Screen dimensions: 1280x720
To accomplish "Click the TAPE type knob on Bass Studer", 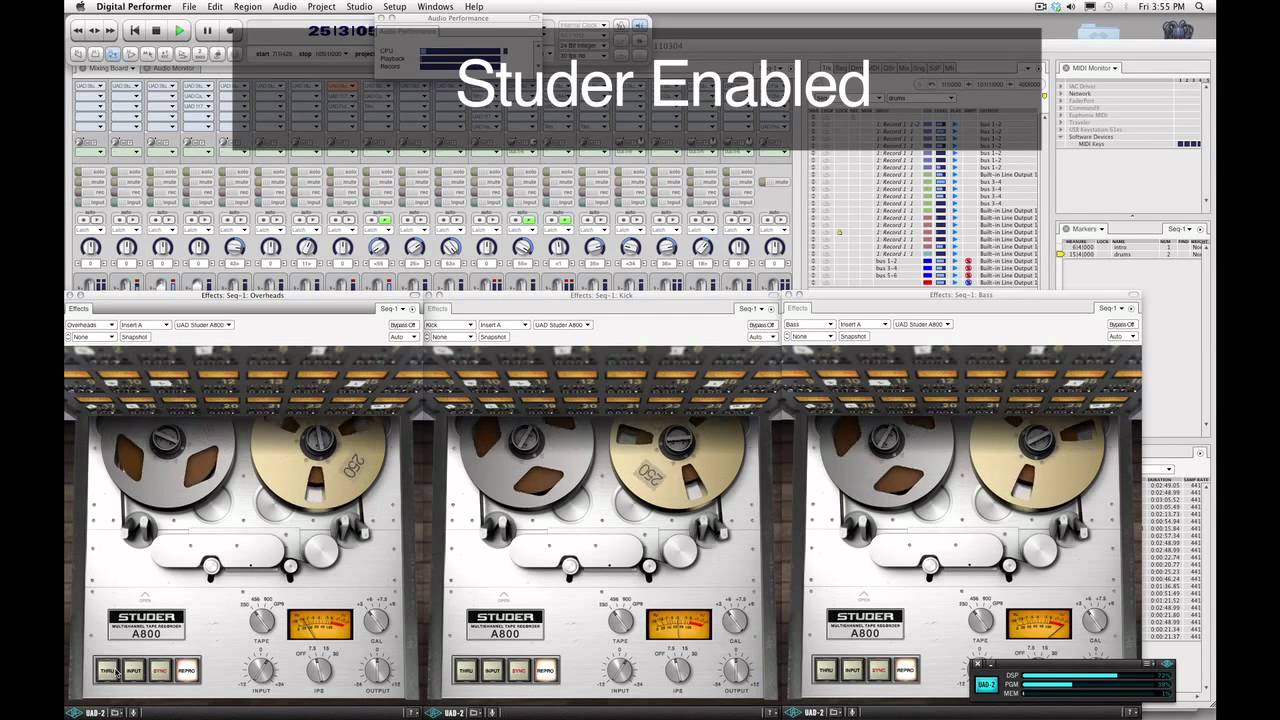I will [981, 621].
